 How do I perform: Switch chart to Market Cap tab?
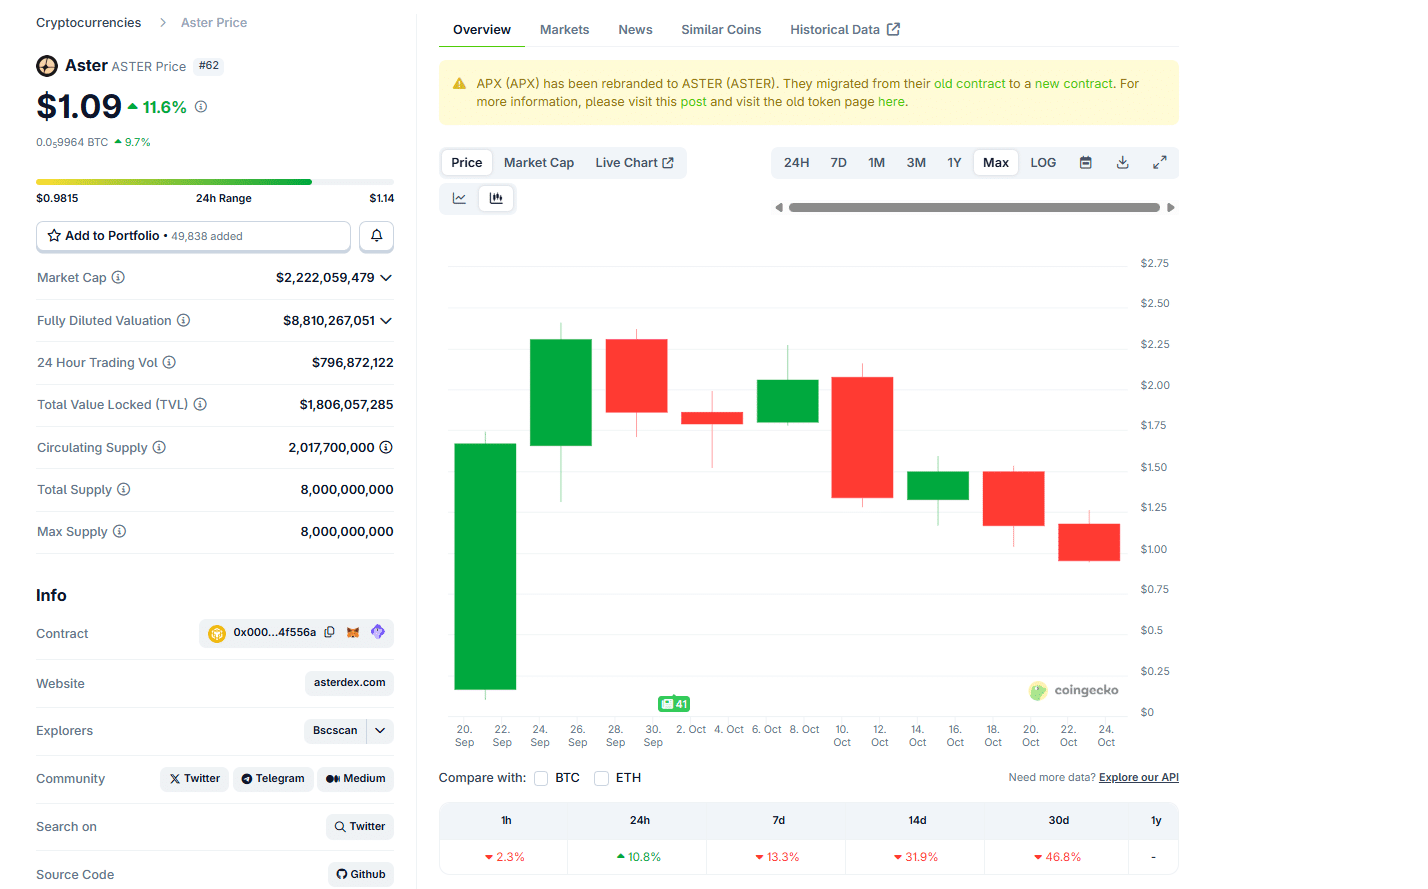click(x=539, y=163)
